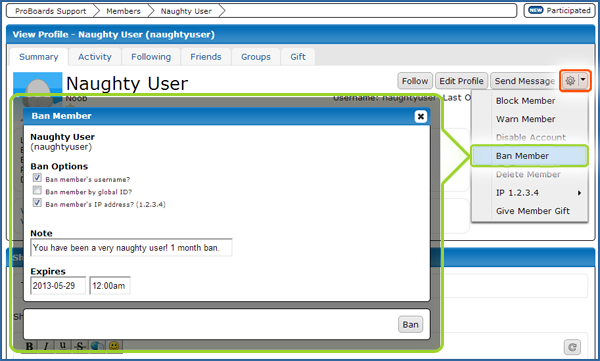
Task: Toggle Ban member's IP address checkbox
Action: point(37,203)
